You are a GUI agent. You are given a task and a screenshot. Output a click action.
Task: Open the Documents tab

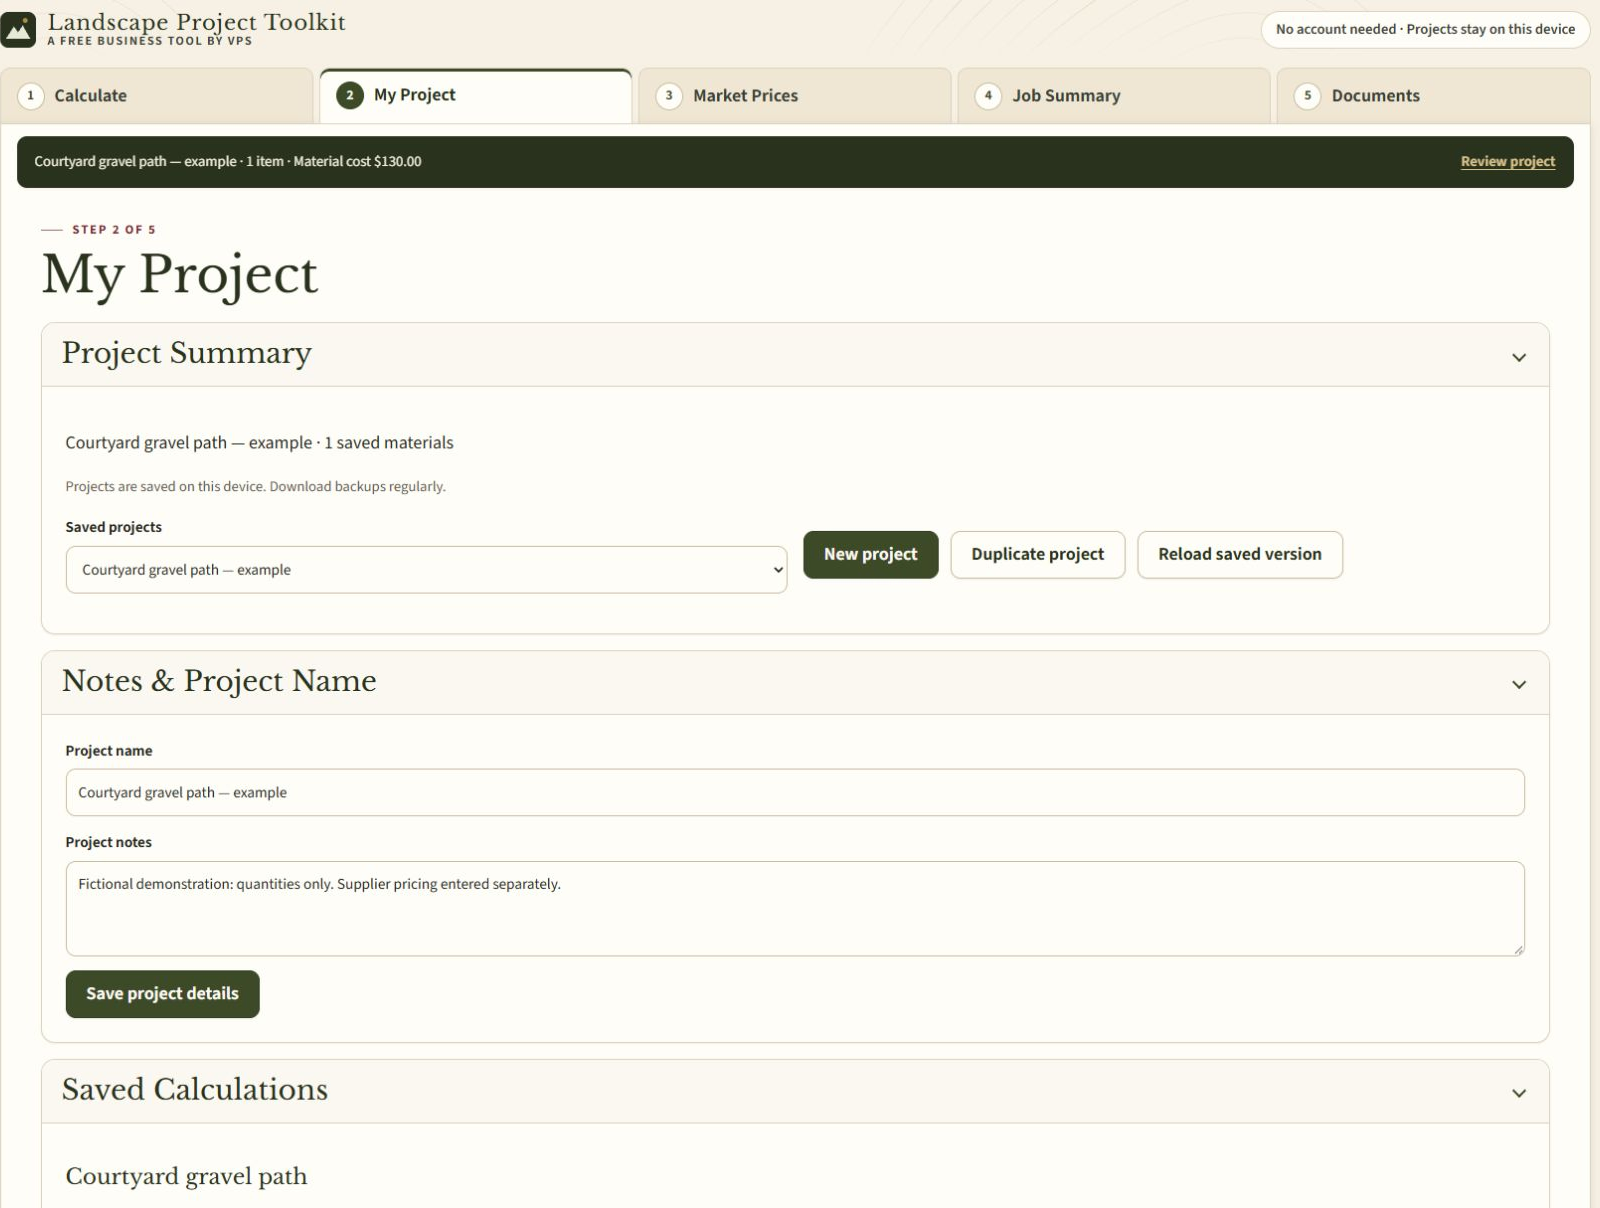pyautogui.click(x=1433, y=96)
